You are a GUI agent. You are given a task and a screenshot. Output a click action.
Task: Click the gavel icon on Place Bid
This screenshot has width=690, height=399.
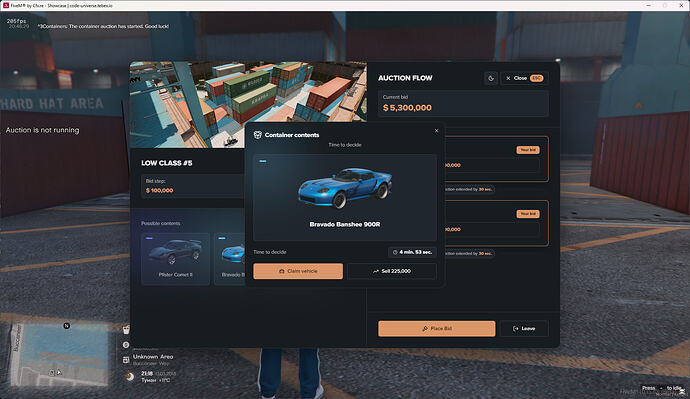425,329
